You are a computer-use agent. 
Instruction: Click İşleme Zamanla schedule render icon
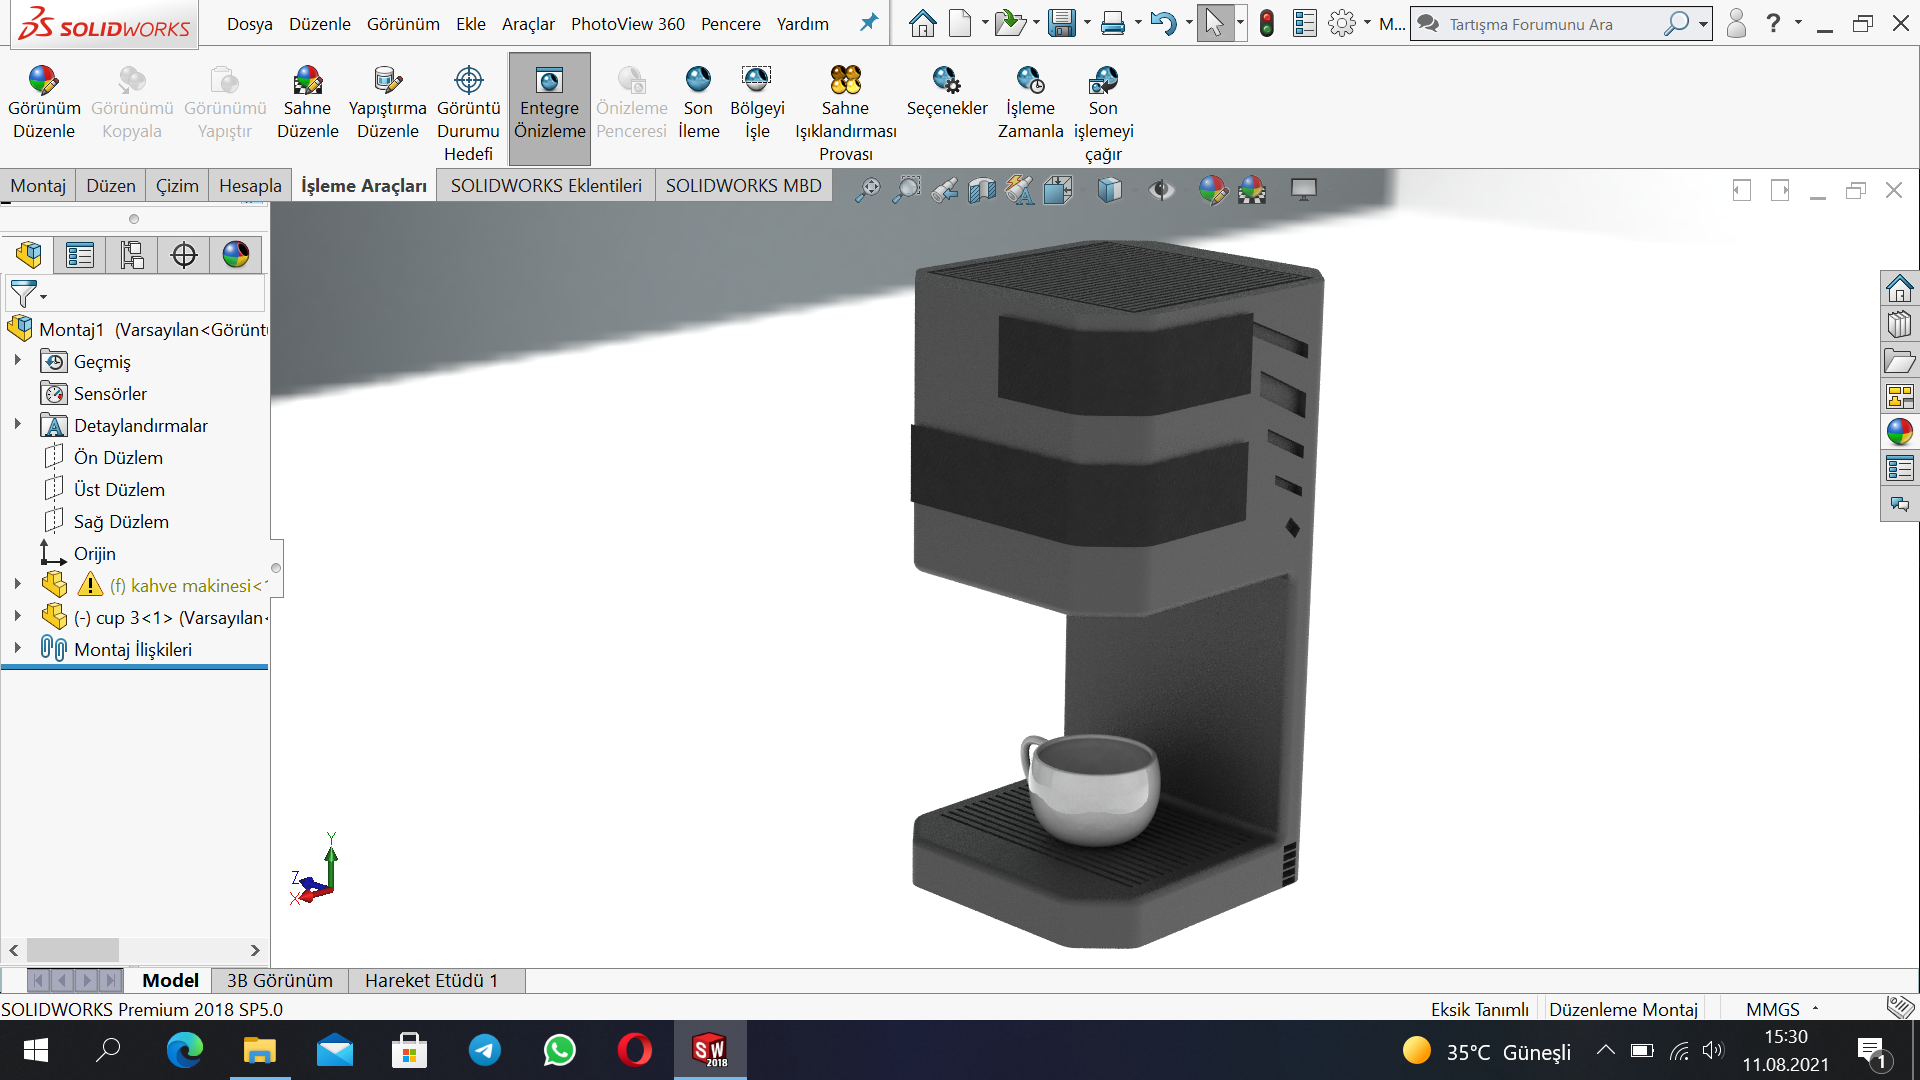[x=1030, y=80]
